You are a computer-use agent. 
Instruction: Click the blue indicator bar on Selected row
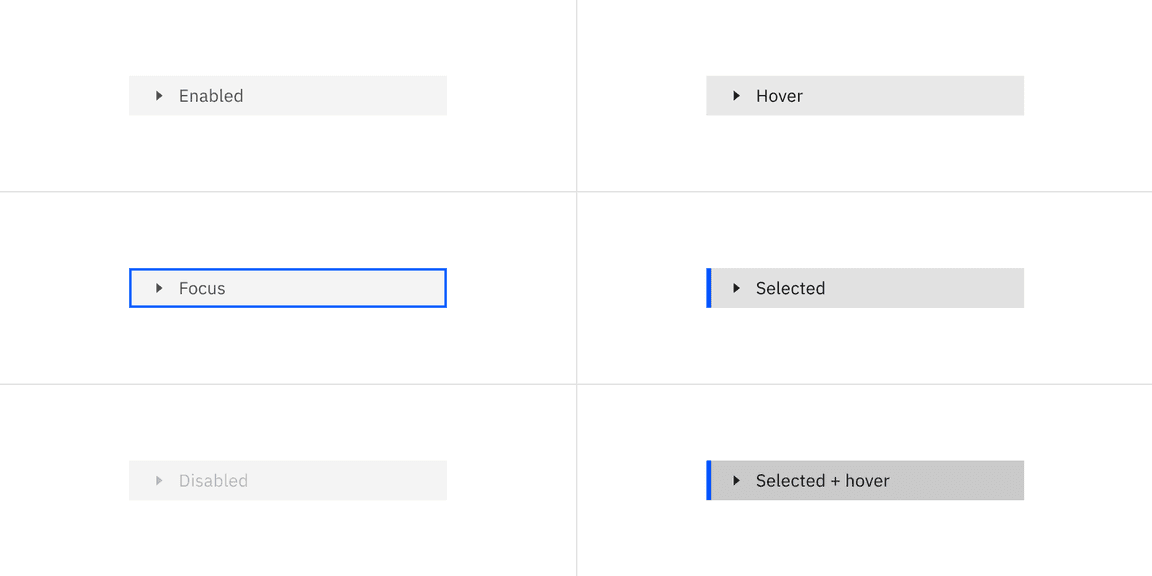(709, 288)
